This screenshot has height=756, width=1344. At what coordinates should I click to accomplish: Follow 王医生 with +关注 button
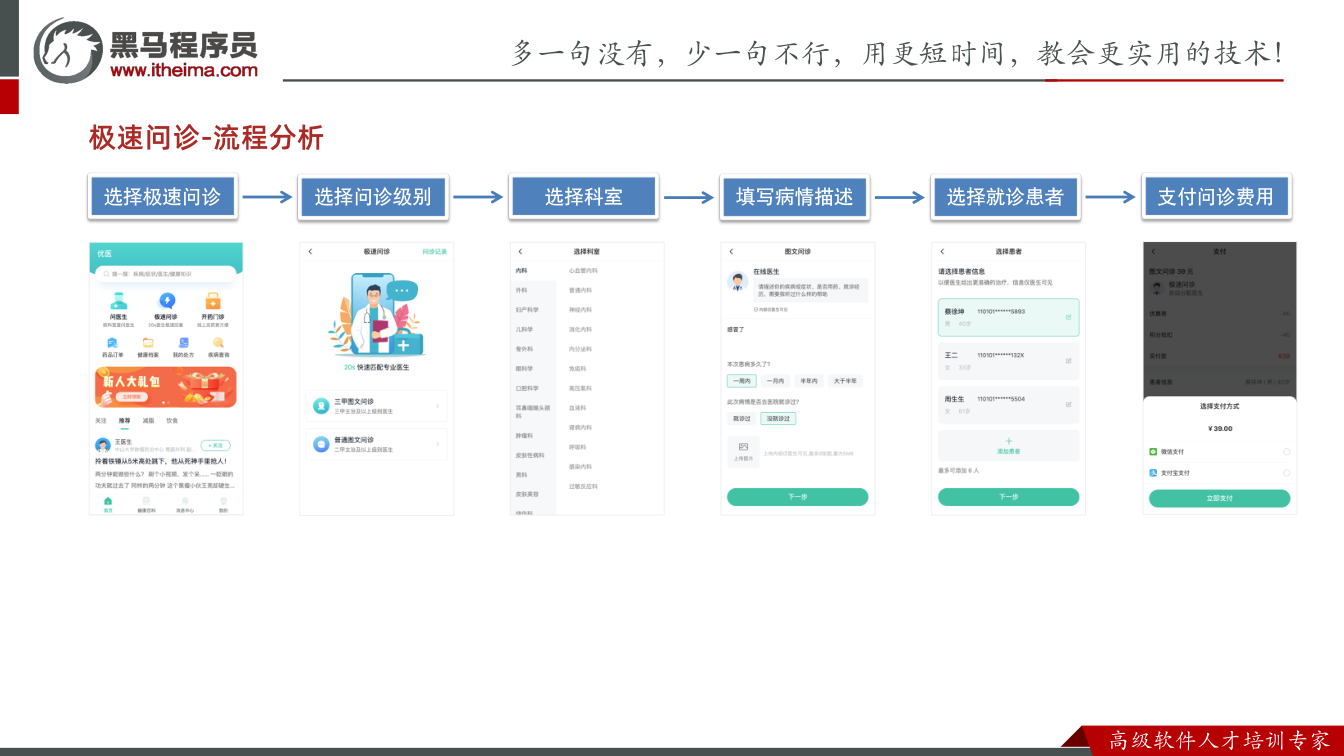(x=215, y=445)
